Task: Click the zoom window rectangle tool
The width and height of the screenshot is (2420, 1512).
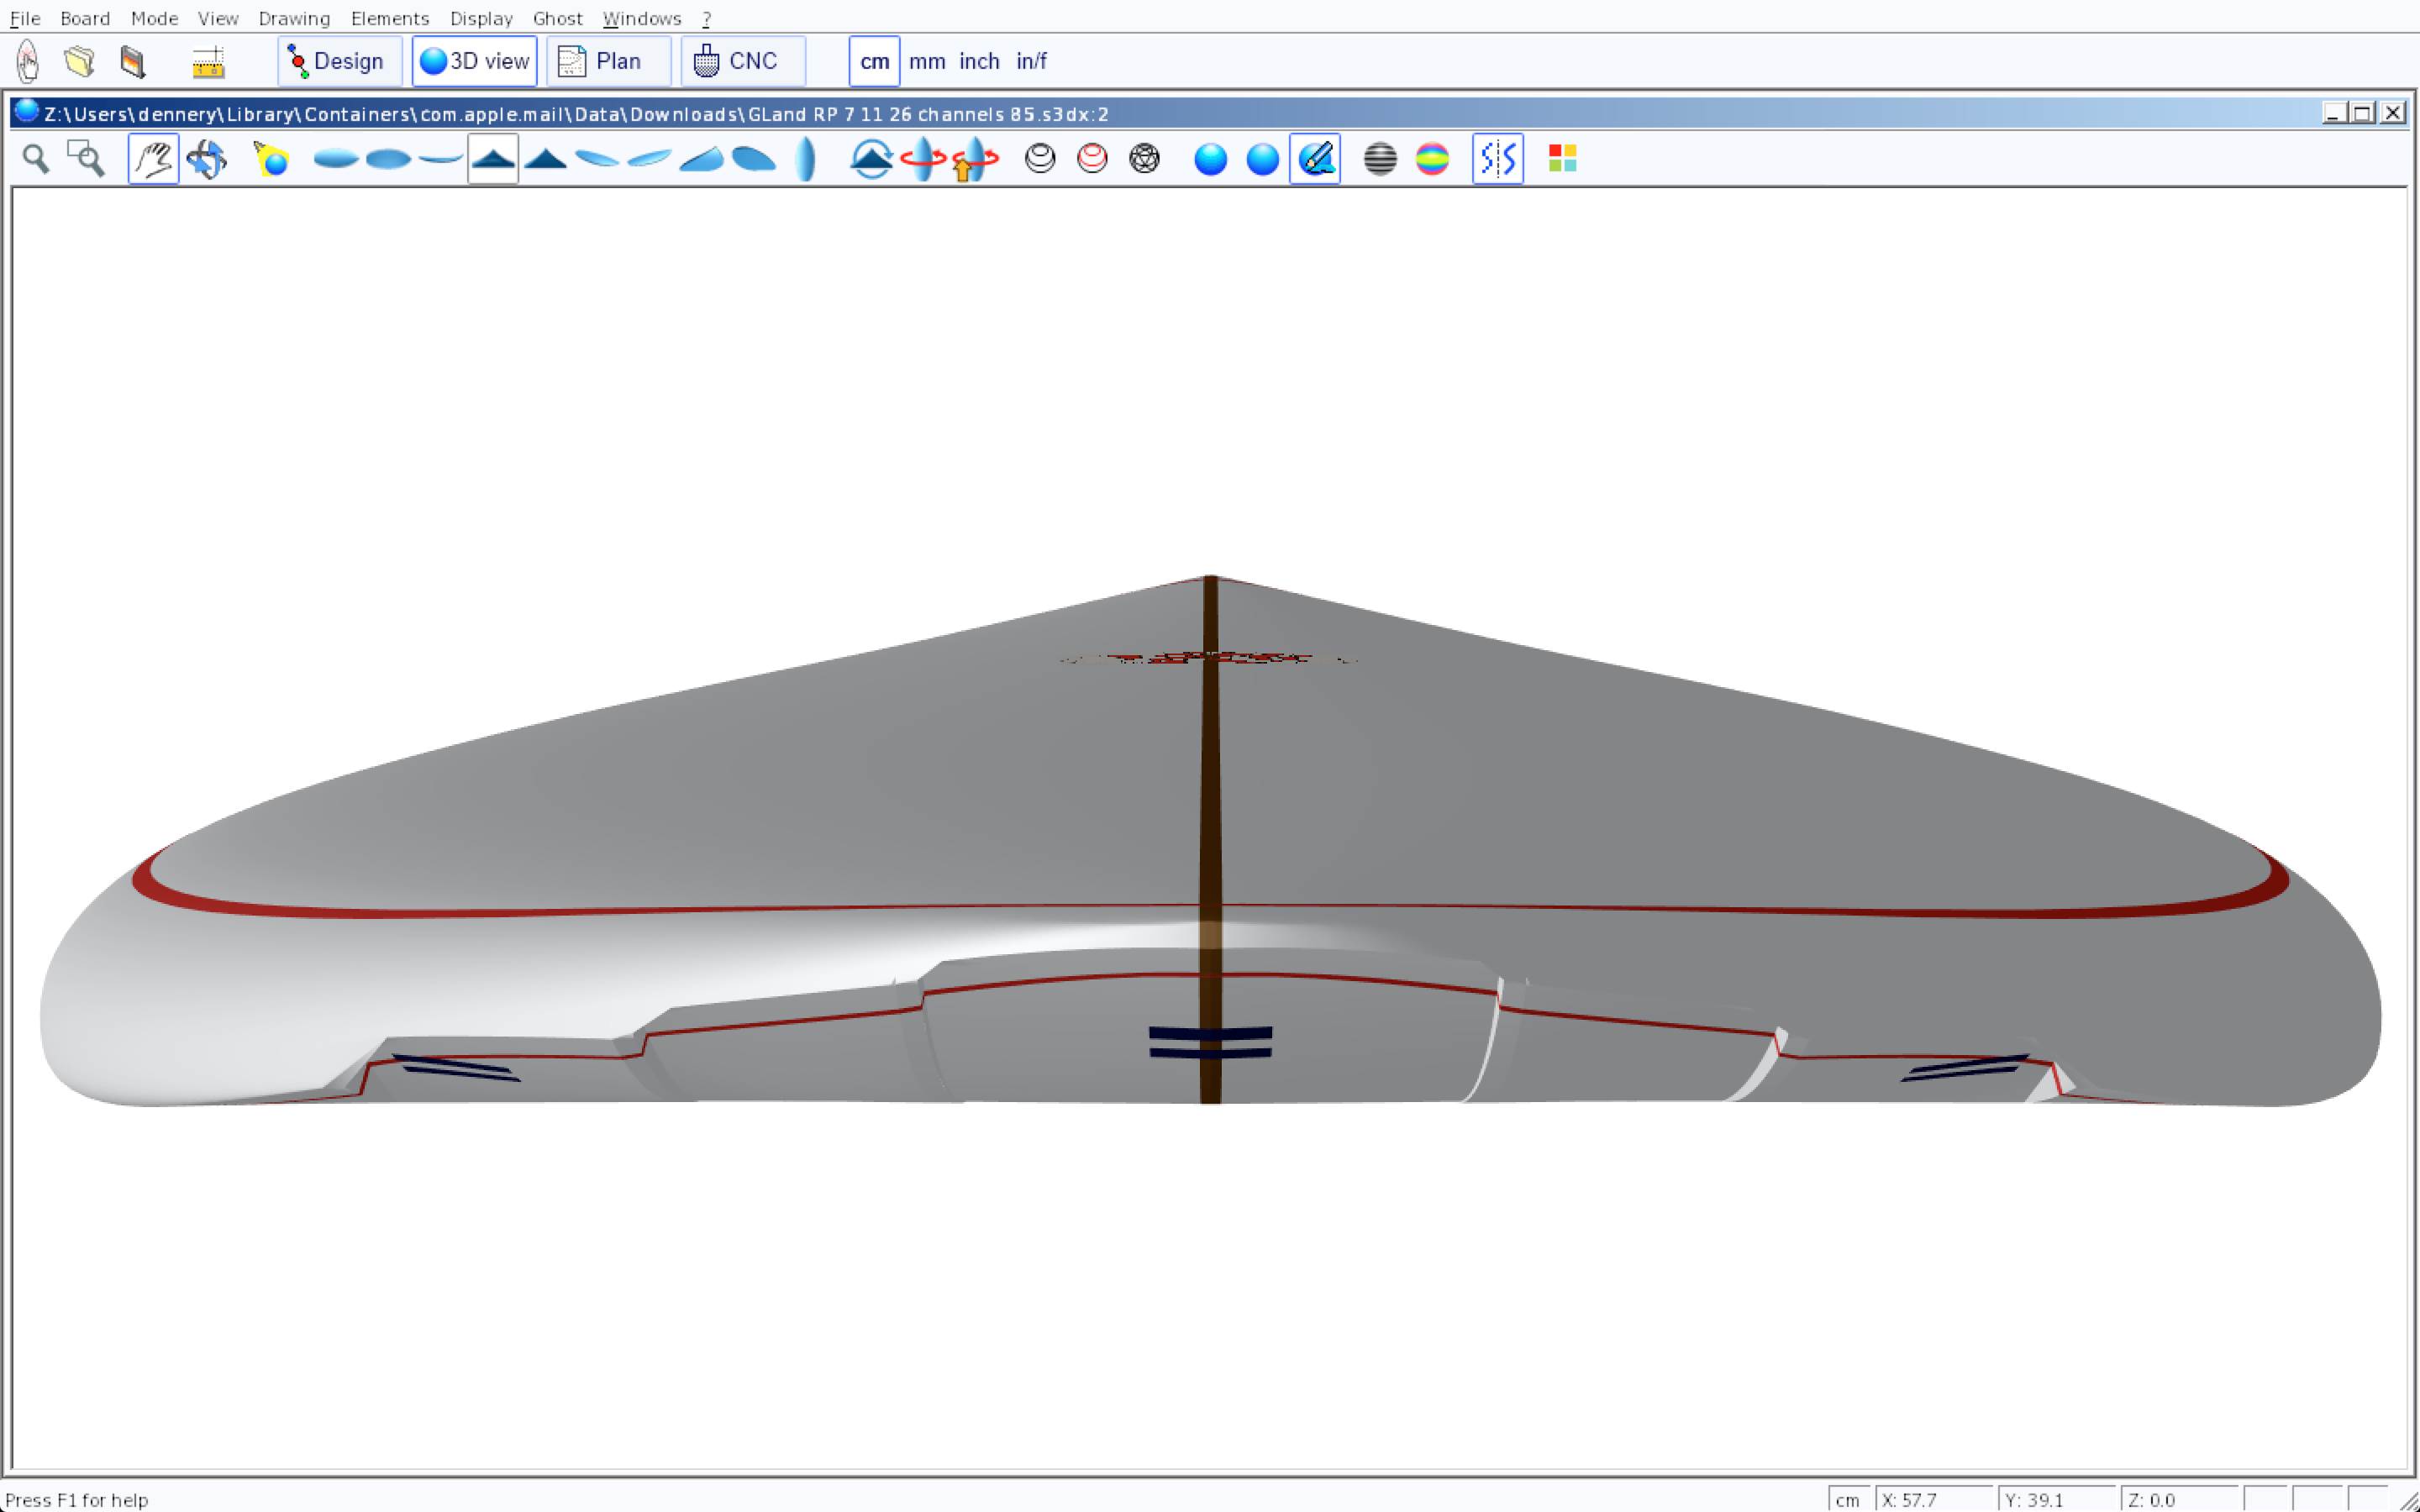Action: click(x=86, y=159)
